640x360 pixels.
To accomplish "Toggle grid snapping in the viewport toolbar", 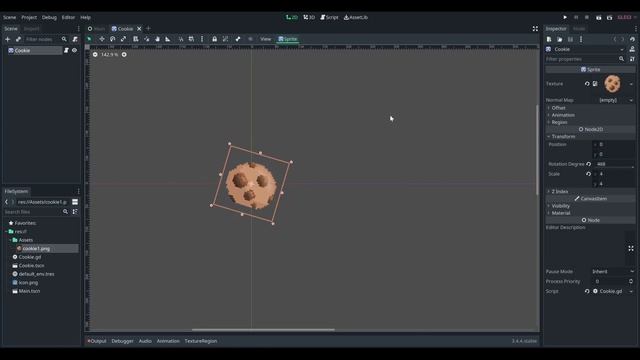I will 191,39.
